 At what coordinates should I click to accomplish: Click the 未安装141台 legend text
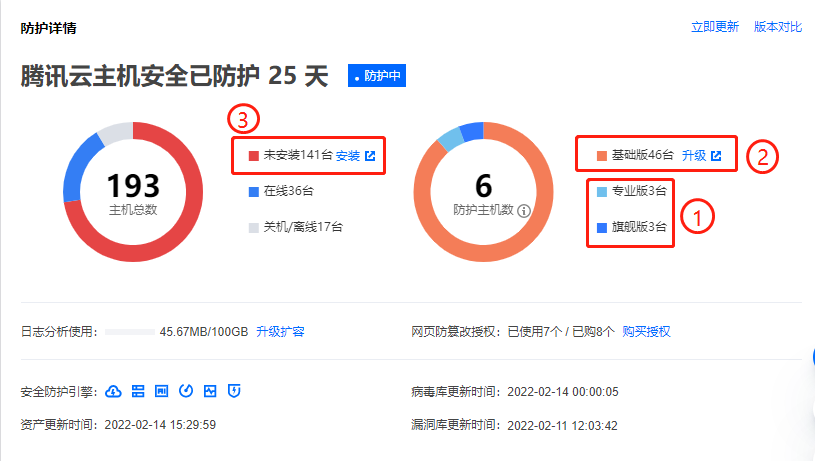tap(298, 155)
